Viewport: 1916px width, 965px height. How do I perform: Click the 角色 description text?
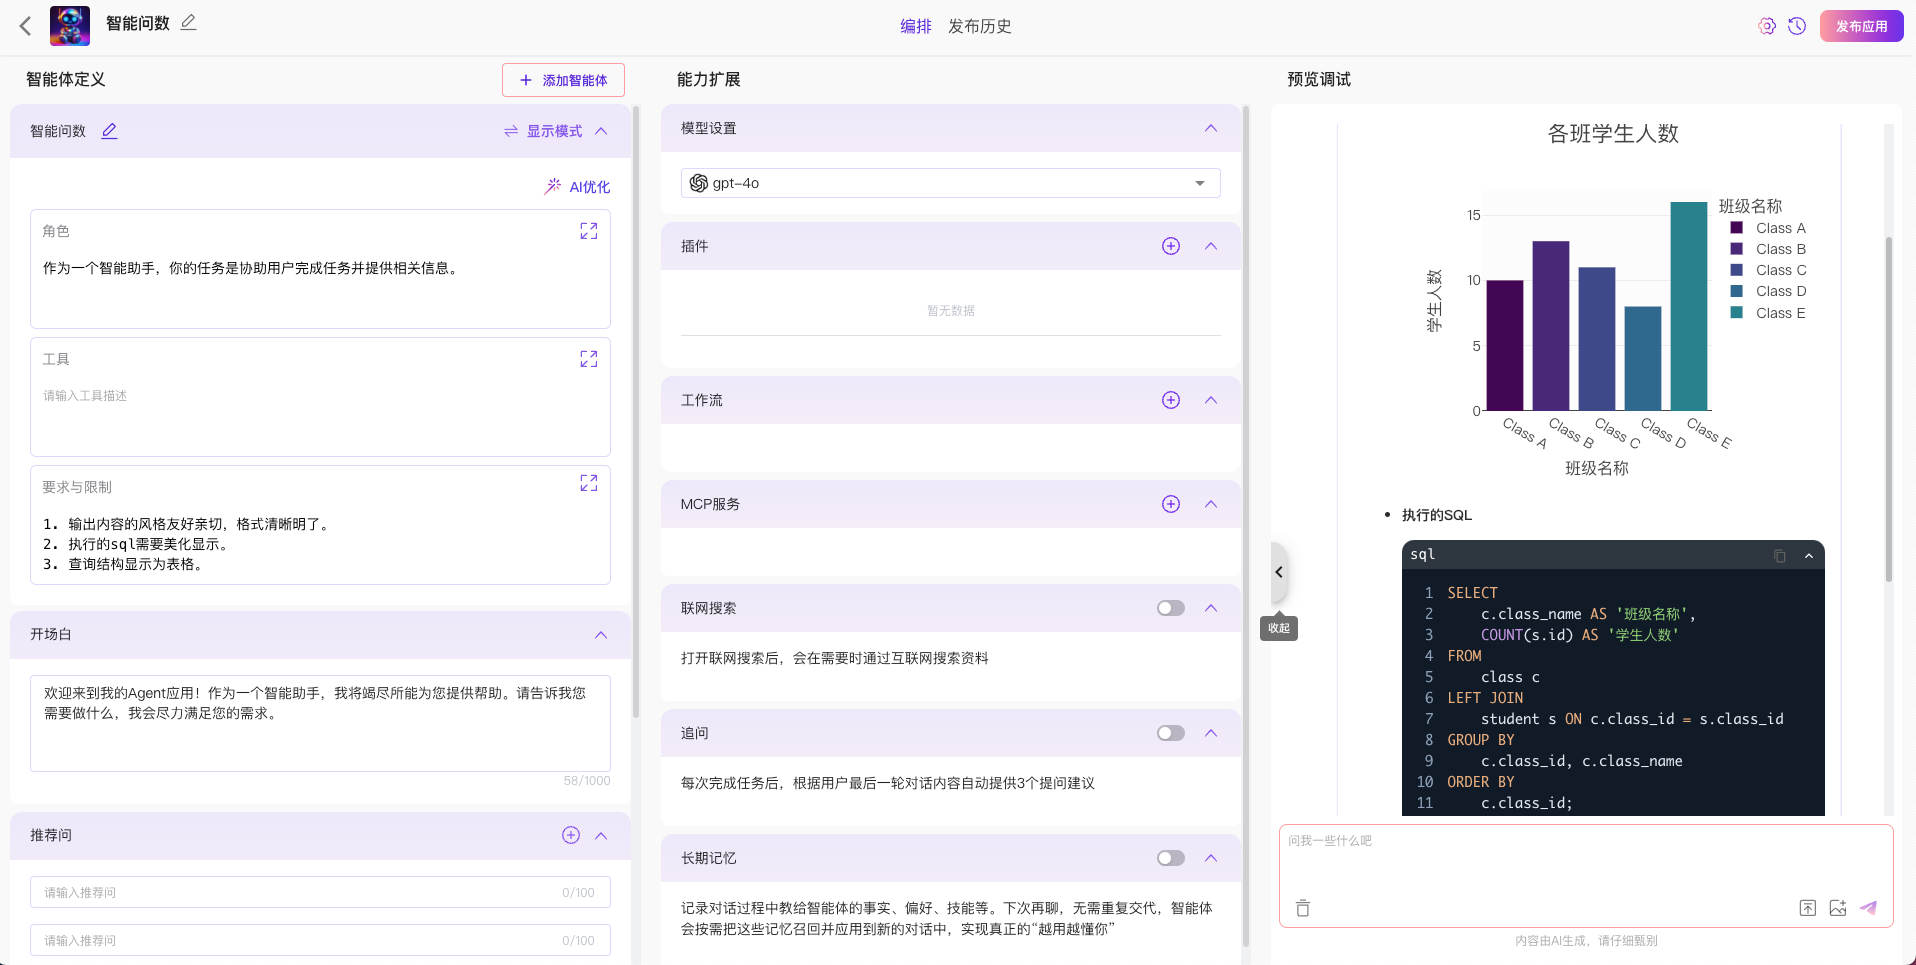(x=252, y=268)
